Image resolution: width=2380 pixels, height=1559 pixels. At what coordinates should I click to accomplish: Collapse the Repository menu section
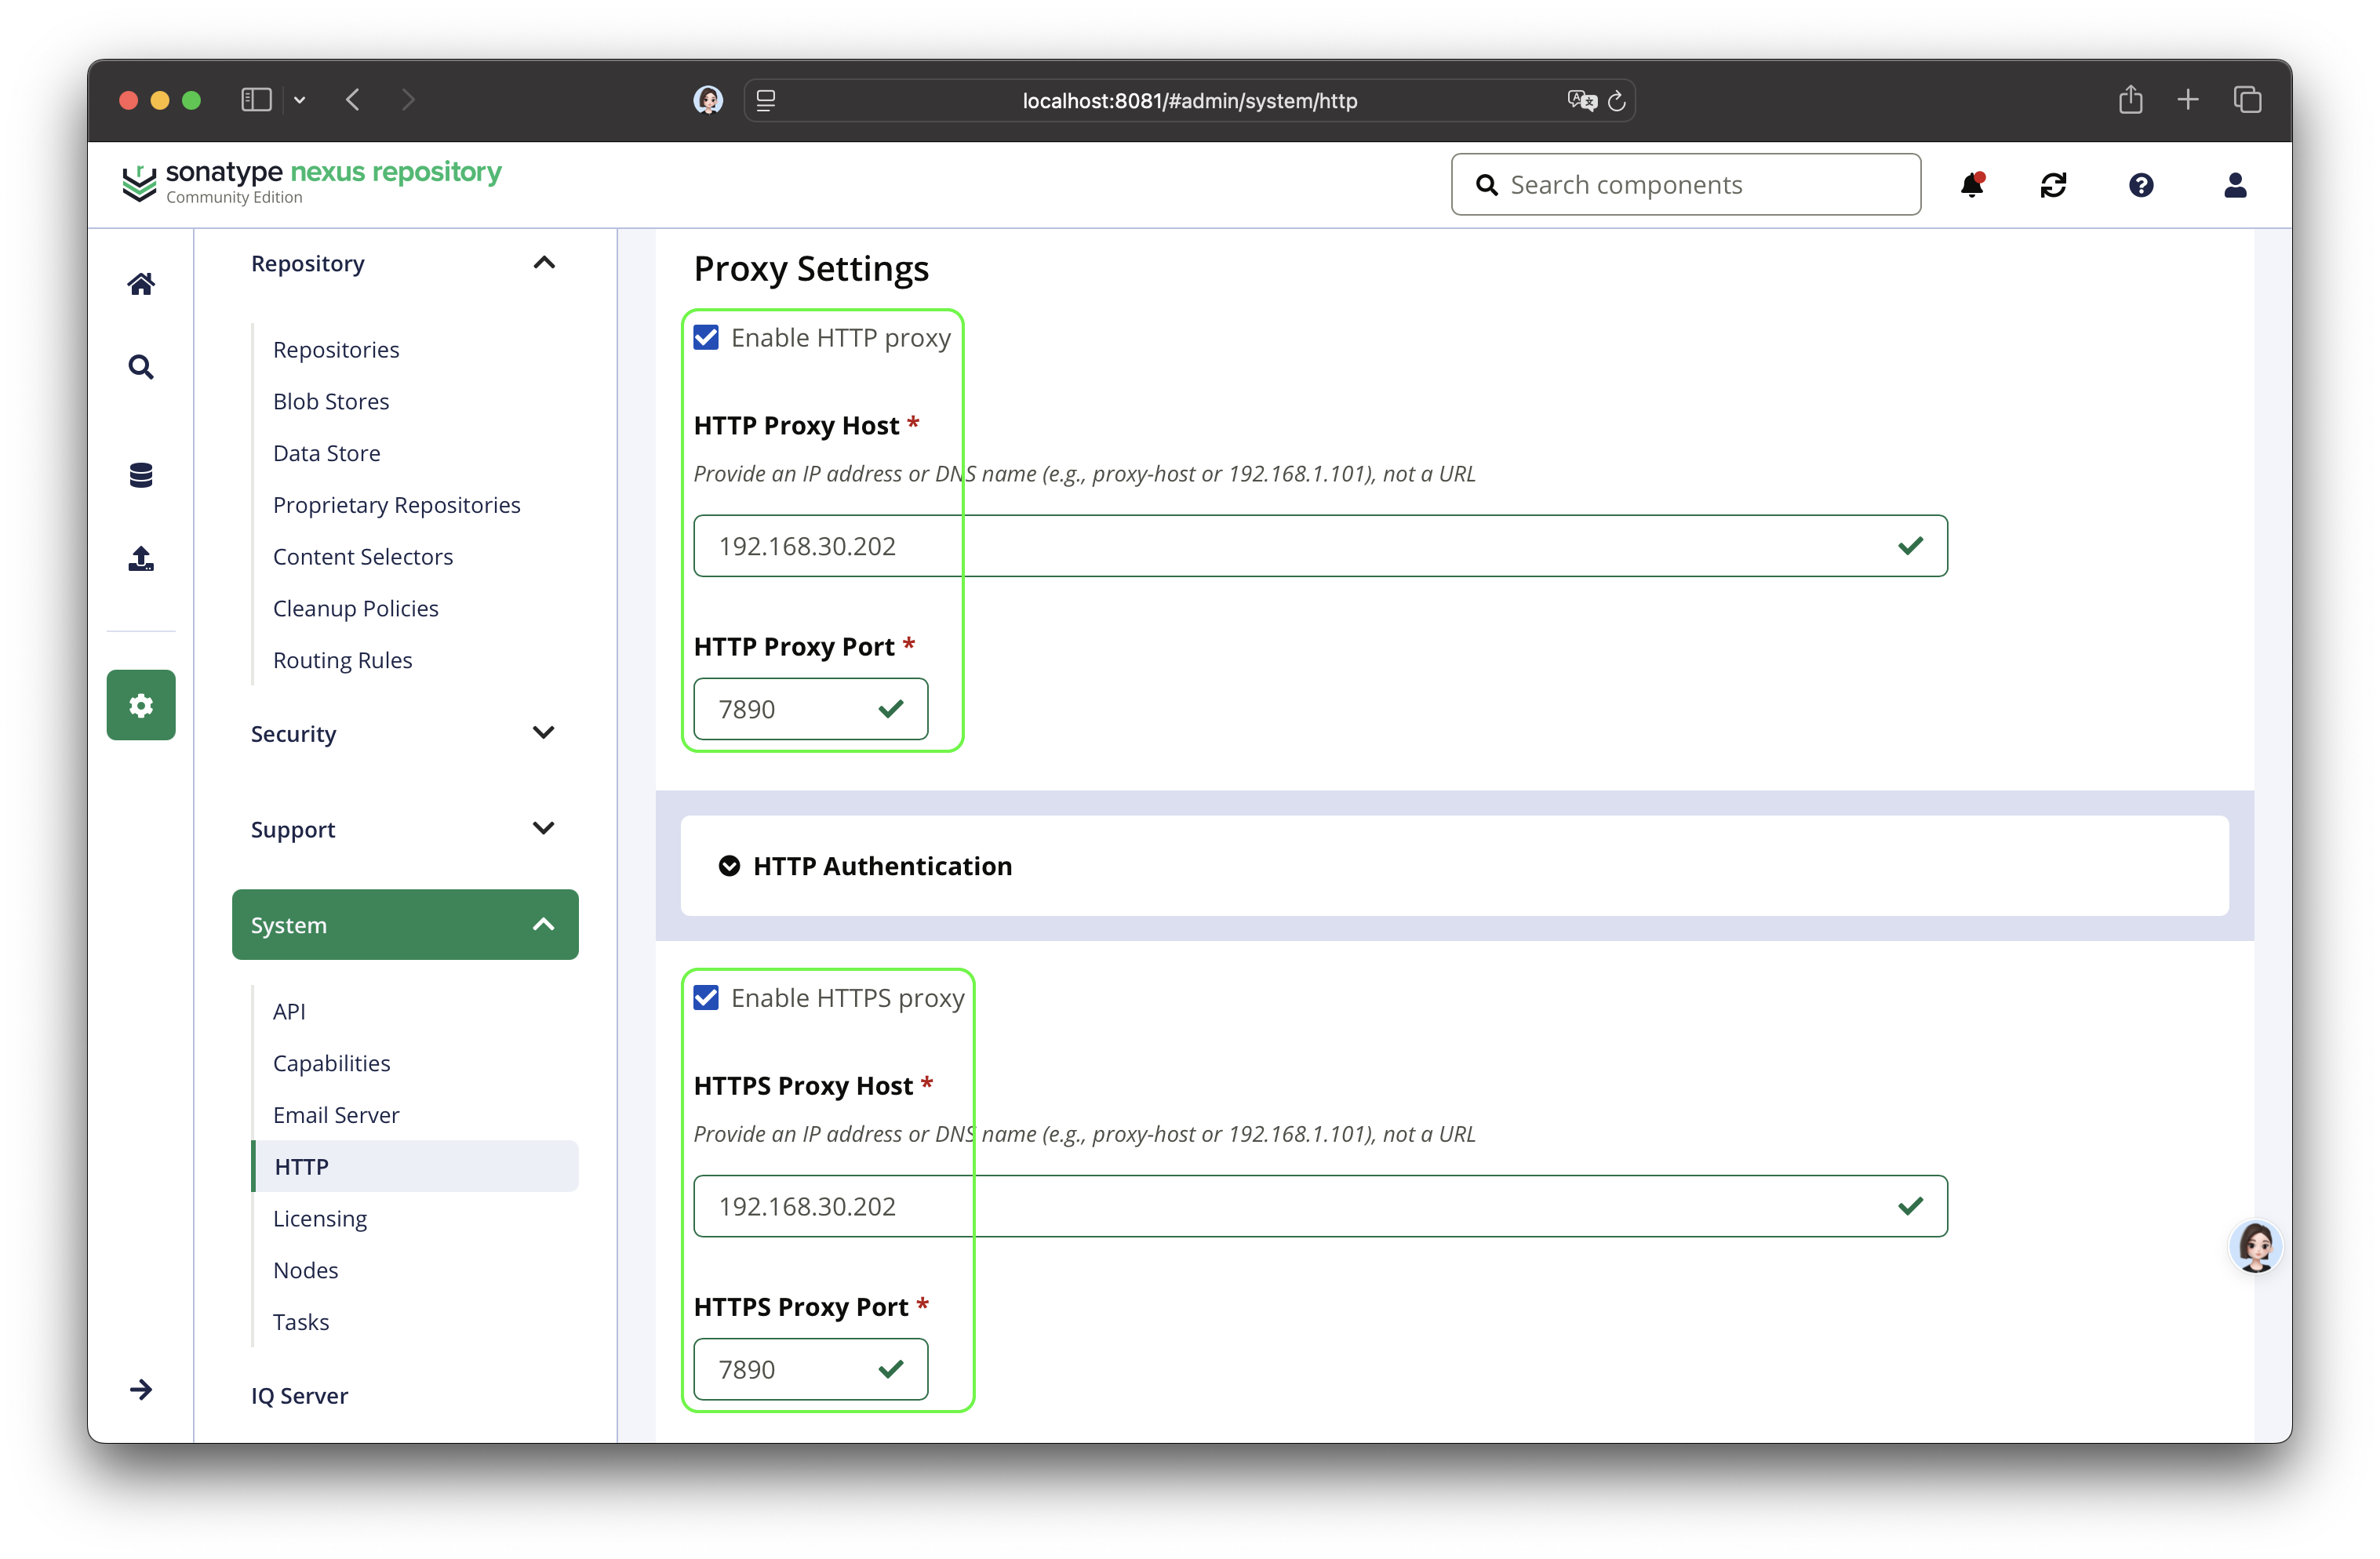click(x=544, y=263)
